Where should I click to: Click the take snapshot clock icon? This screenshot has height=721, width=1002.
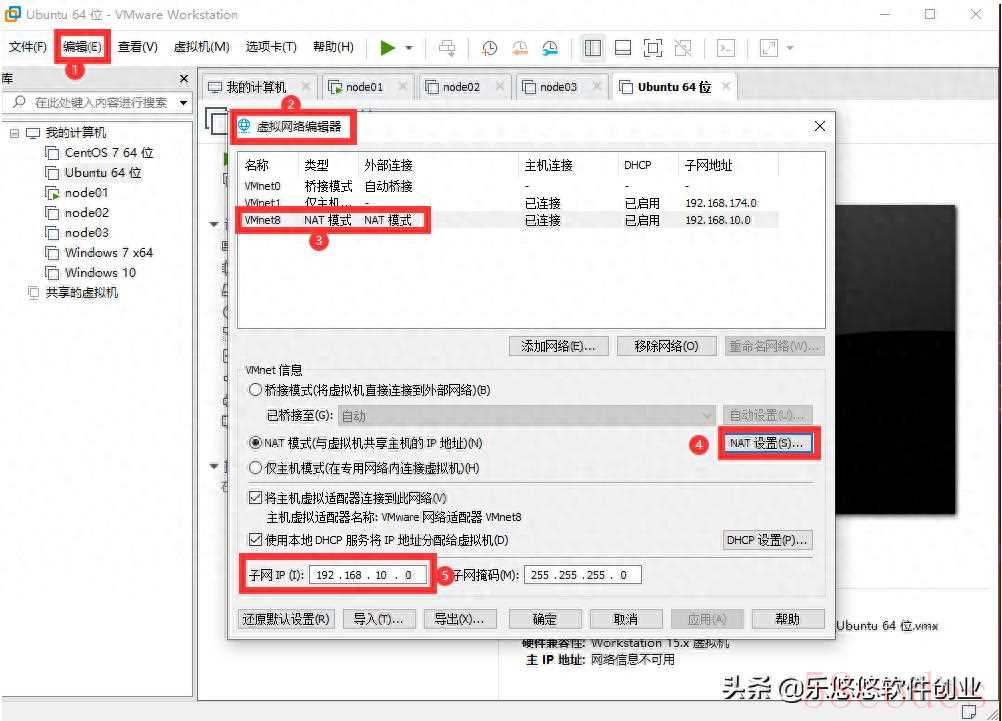point(489,48)
